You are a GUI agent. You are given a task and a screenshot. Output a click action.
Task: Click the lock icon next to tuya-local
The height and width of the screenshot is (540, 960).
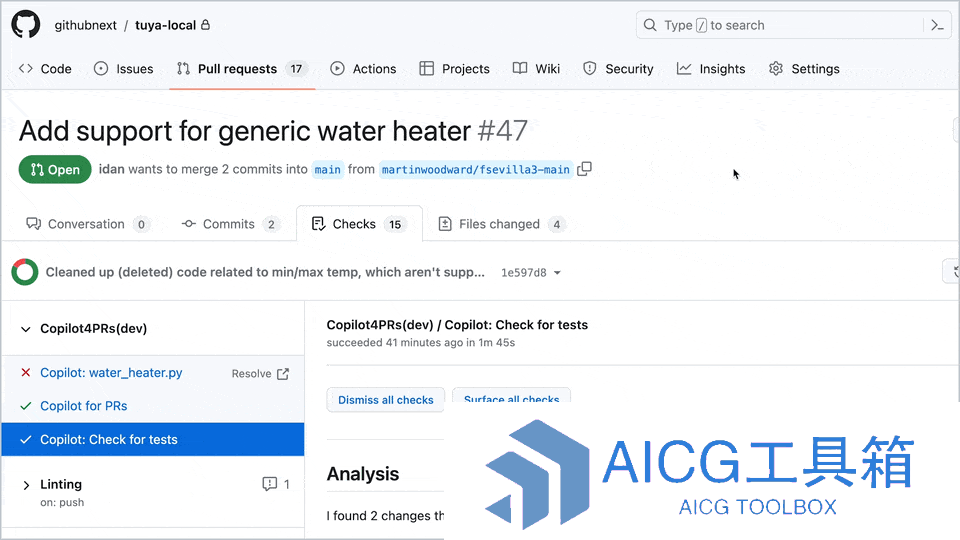point(206,24)
